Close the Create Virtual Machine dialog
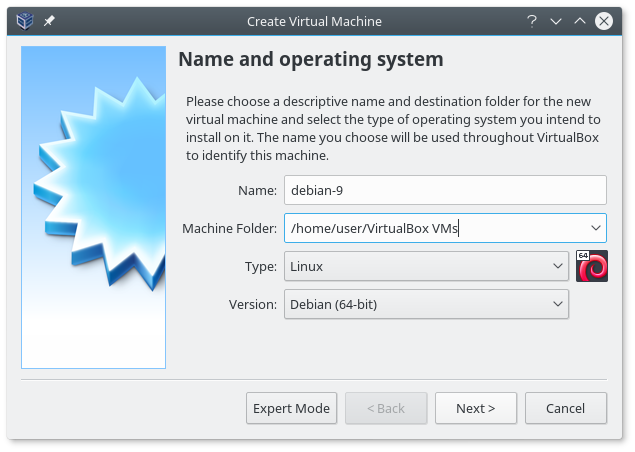Image resolution: width=635 pixels, height=452 pixels. click(605, 20)
